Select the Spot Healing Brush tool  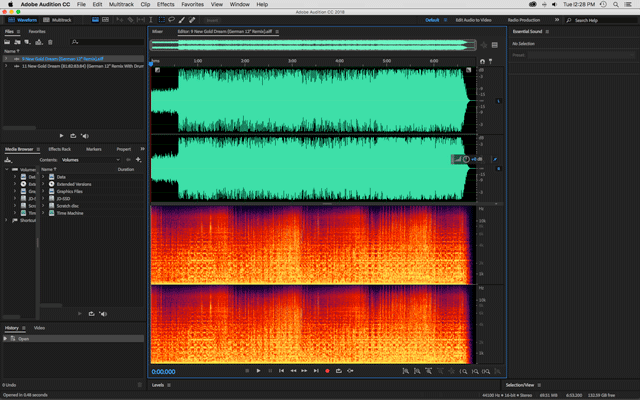point(192,20)
